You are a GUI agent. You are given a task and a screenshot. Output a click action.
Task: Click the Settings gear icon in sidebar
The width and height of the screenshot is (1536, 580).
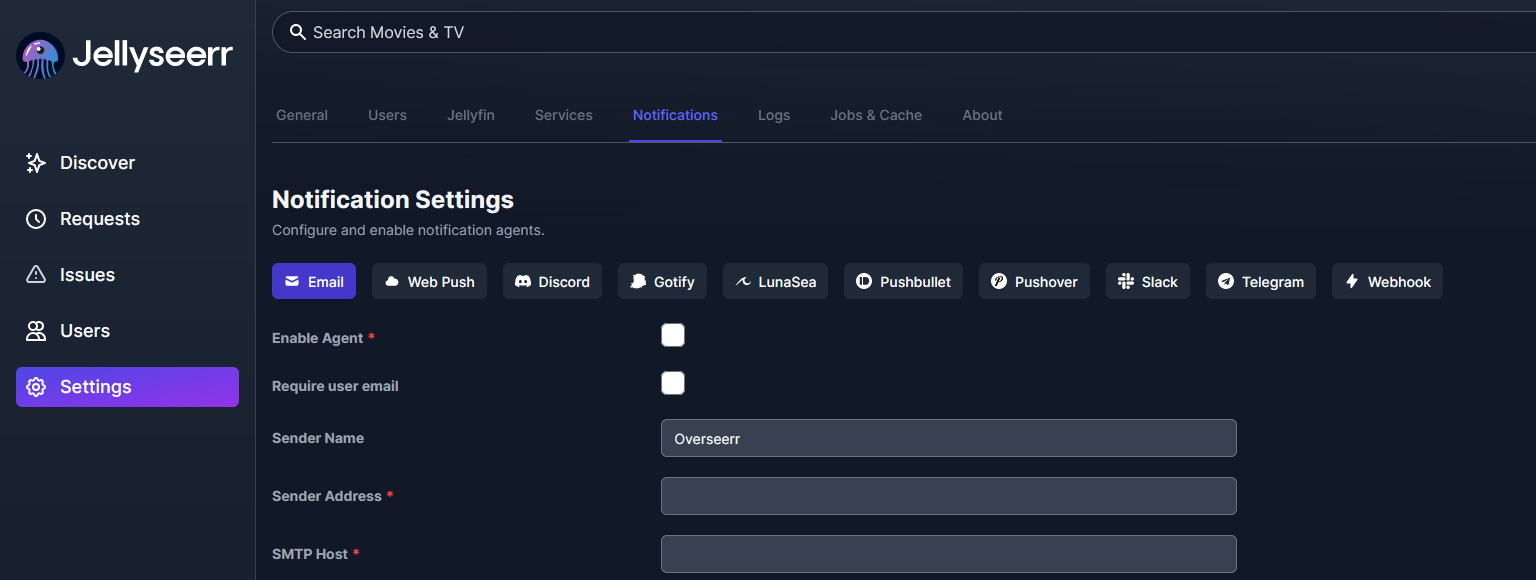point(36,387)
